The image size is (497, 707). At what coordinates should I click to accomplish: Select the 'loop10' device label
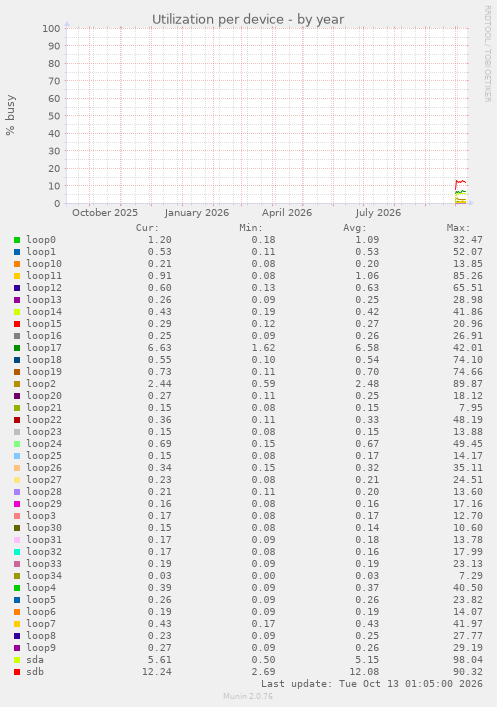pos(44,264)
